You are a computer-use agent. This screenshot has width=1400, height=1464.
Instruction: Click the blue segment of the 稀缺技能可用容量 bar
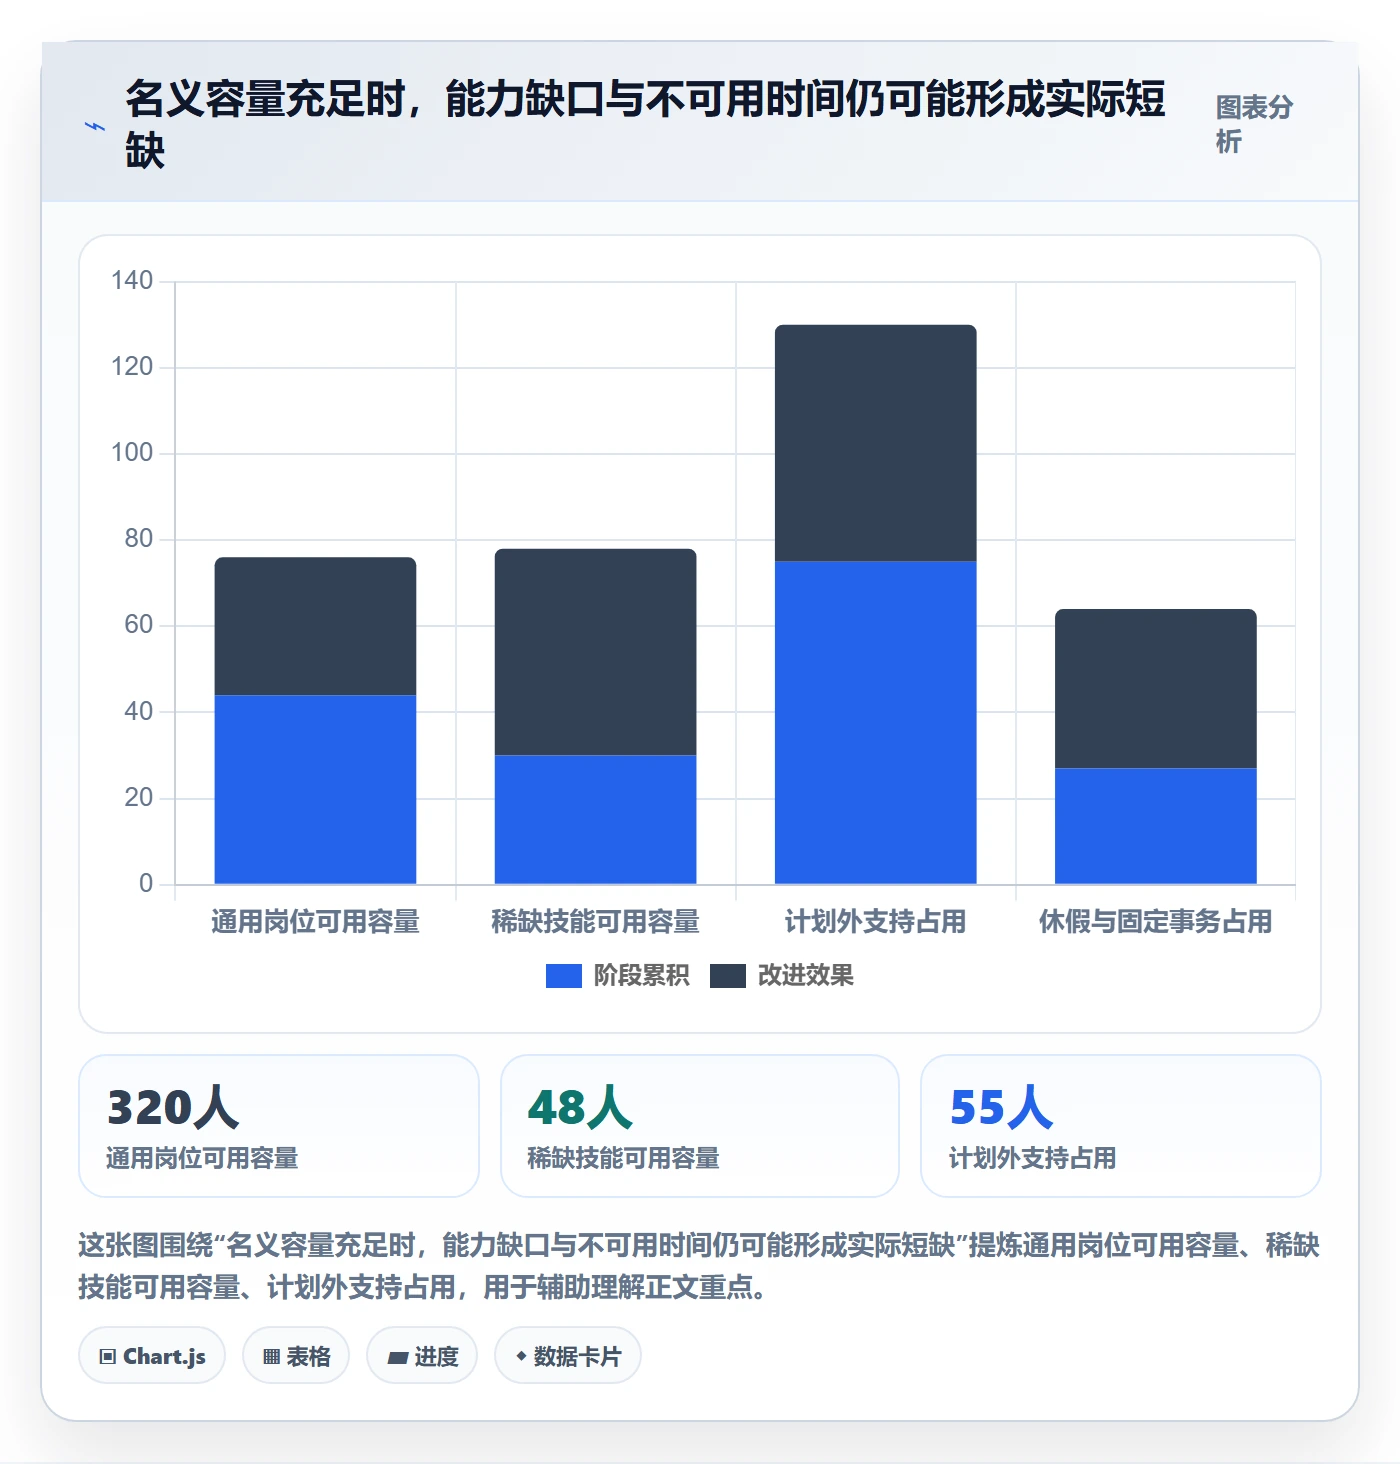pyautogui.click(x=595, y=820)
